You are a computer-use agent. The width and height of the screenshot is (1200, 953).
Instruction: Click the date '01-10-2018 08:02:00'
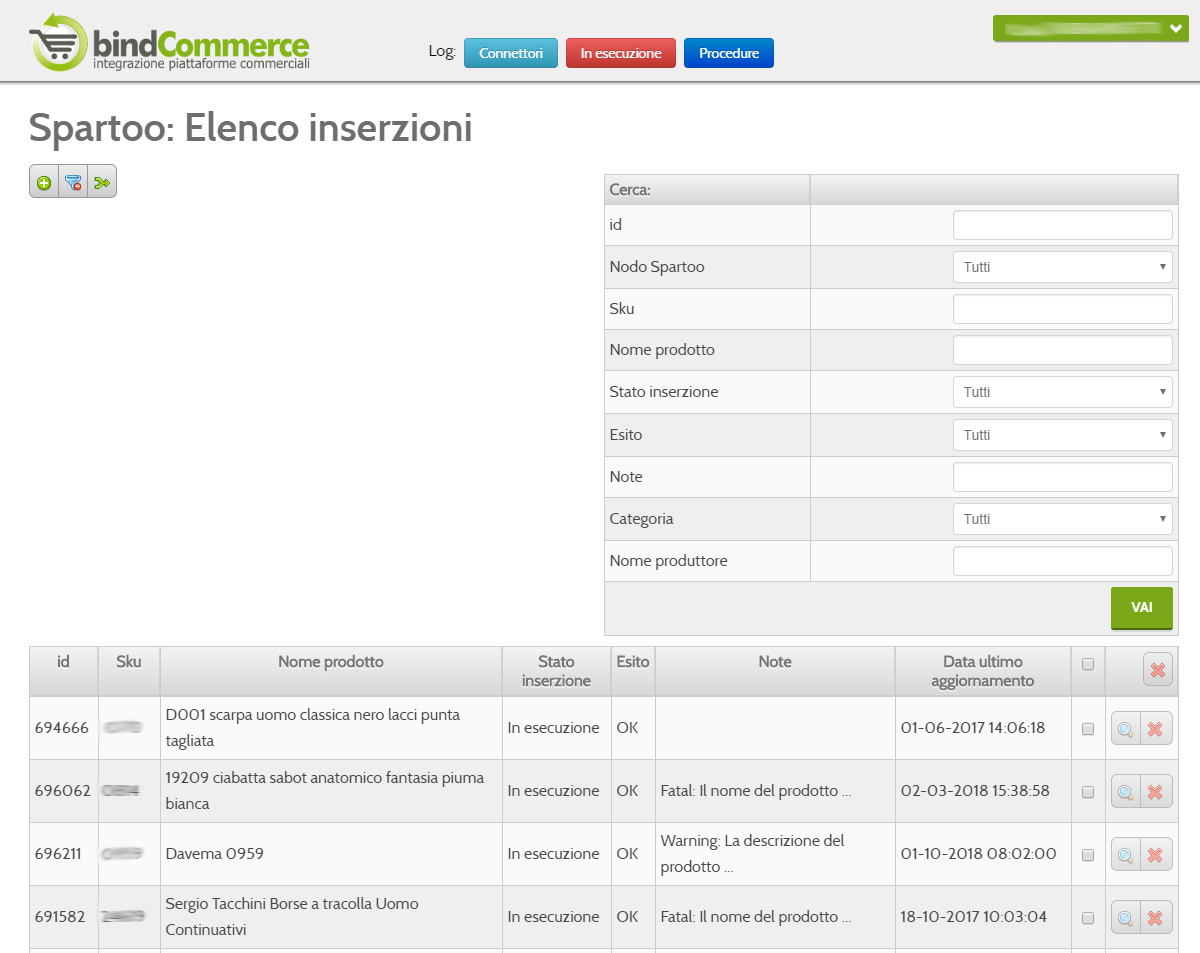pyautogui.click(x=978, y=854)
